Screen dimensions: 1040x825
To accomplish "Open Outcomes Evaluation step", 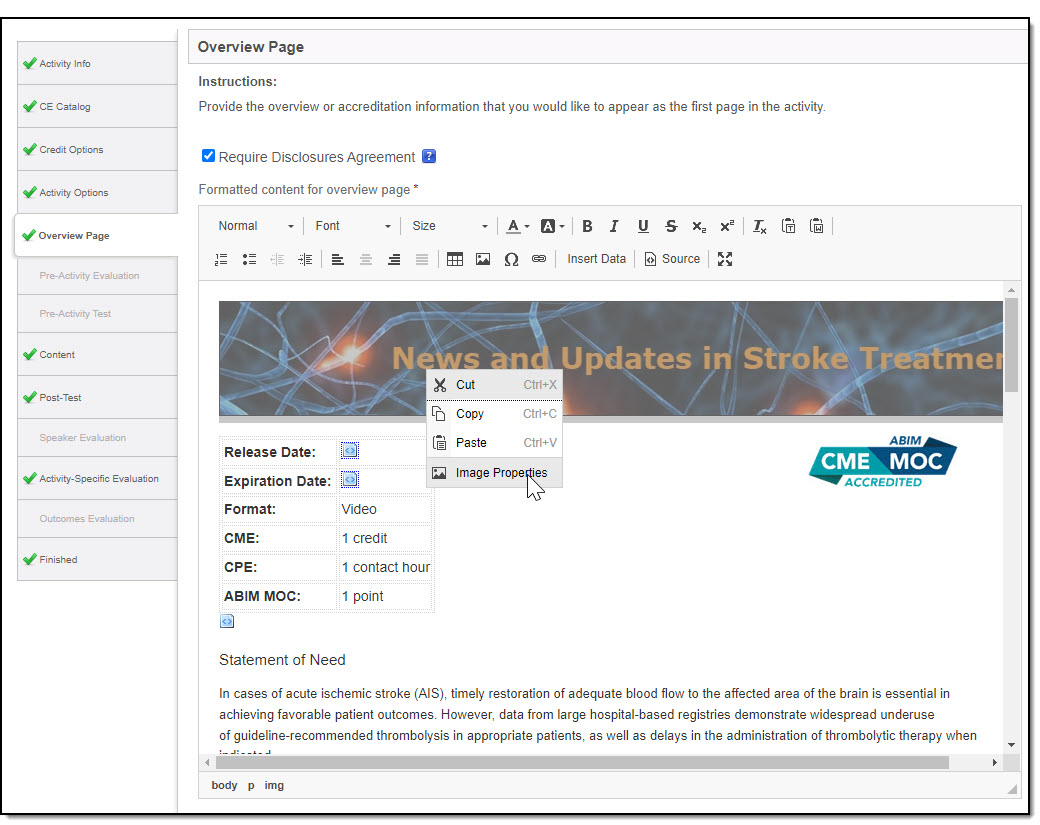I will (x=98, y=519).
